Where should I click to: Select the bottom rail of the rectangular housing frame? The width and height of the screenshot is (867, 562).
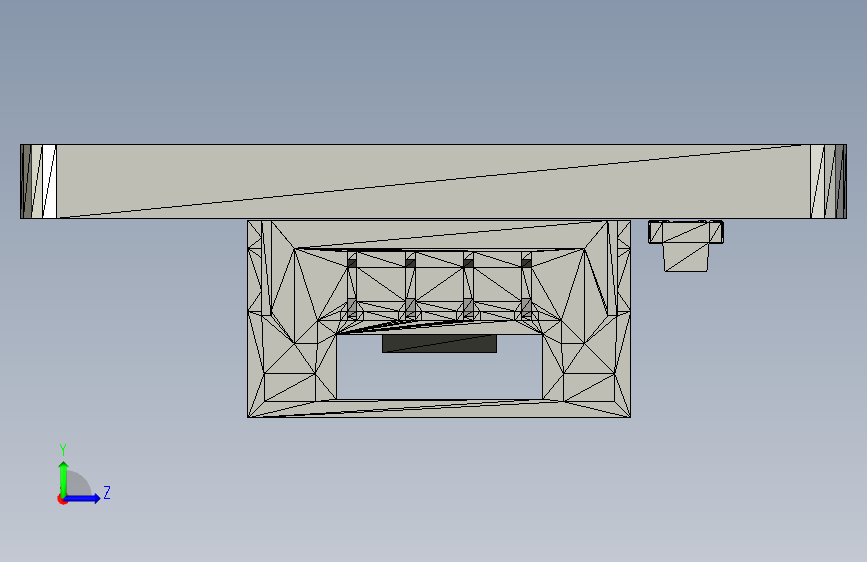click(x=439, y=408)
